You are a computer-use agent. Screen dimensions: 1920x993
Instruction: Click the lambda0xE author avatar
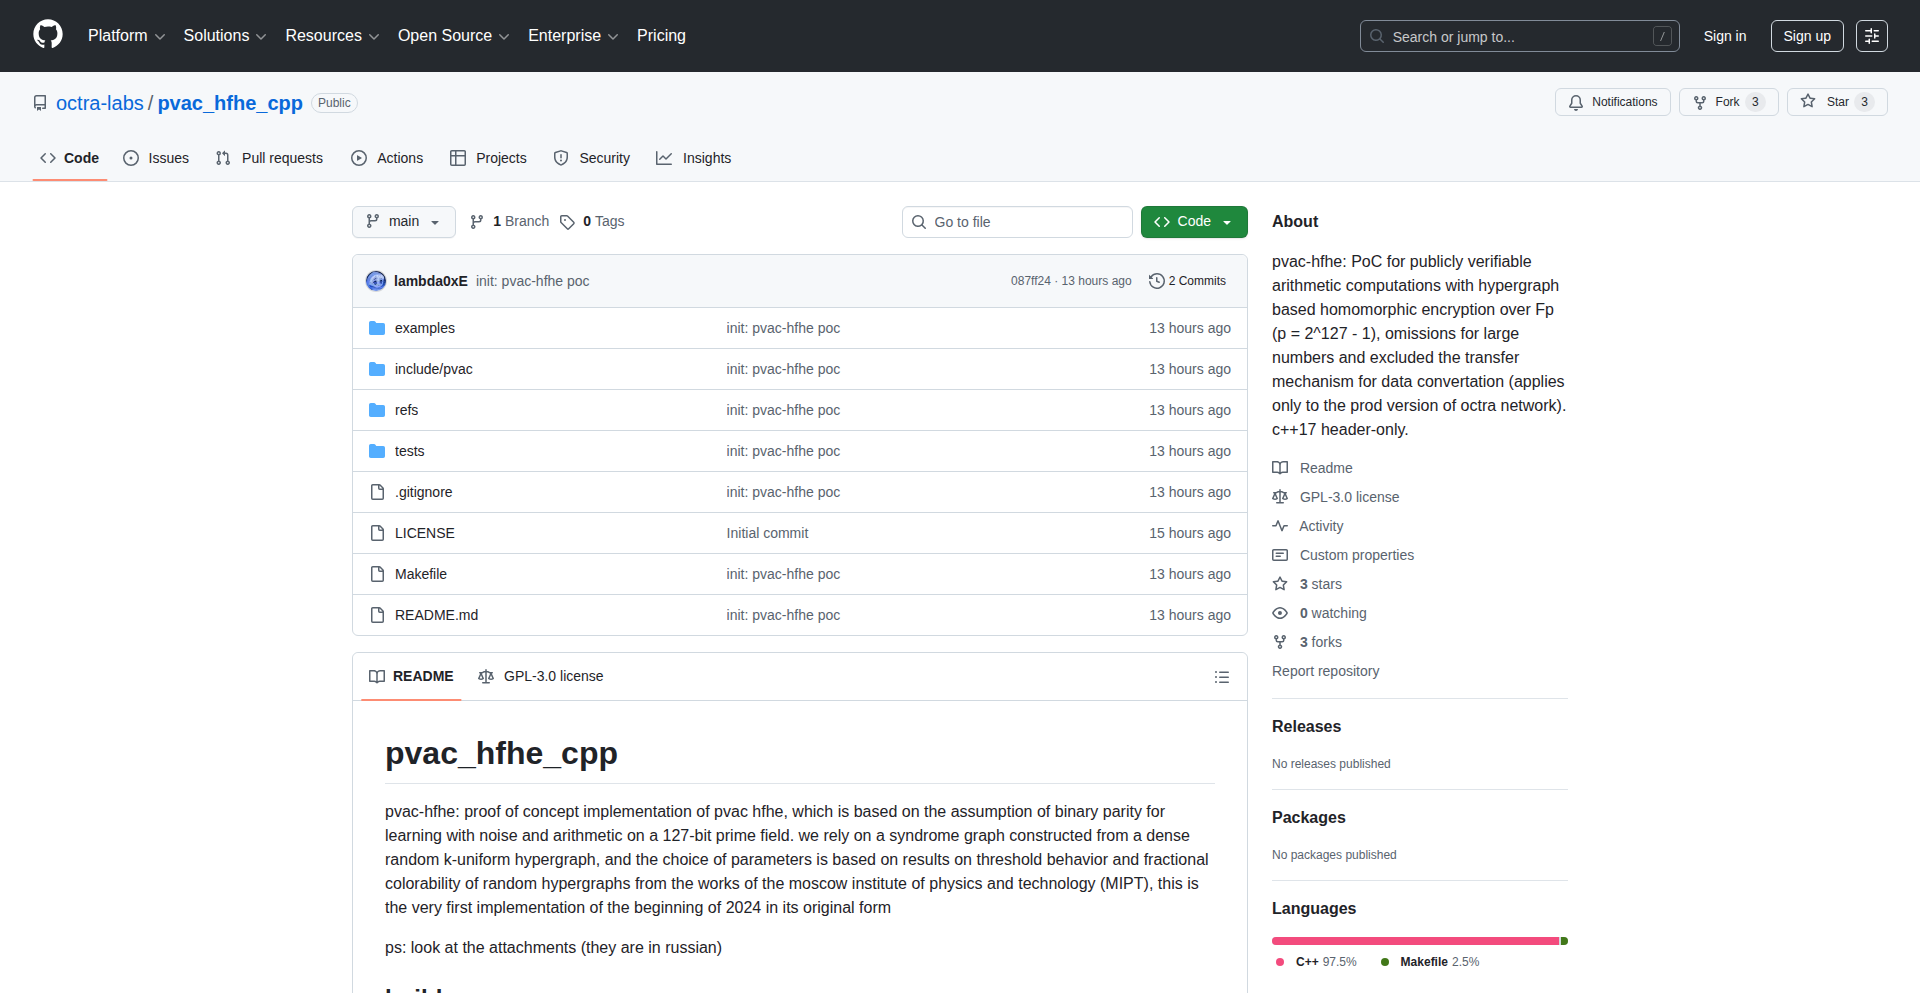coord(376,281)
